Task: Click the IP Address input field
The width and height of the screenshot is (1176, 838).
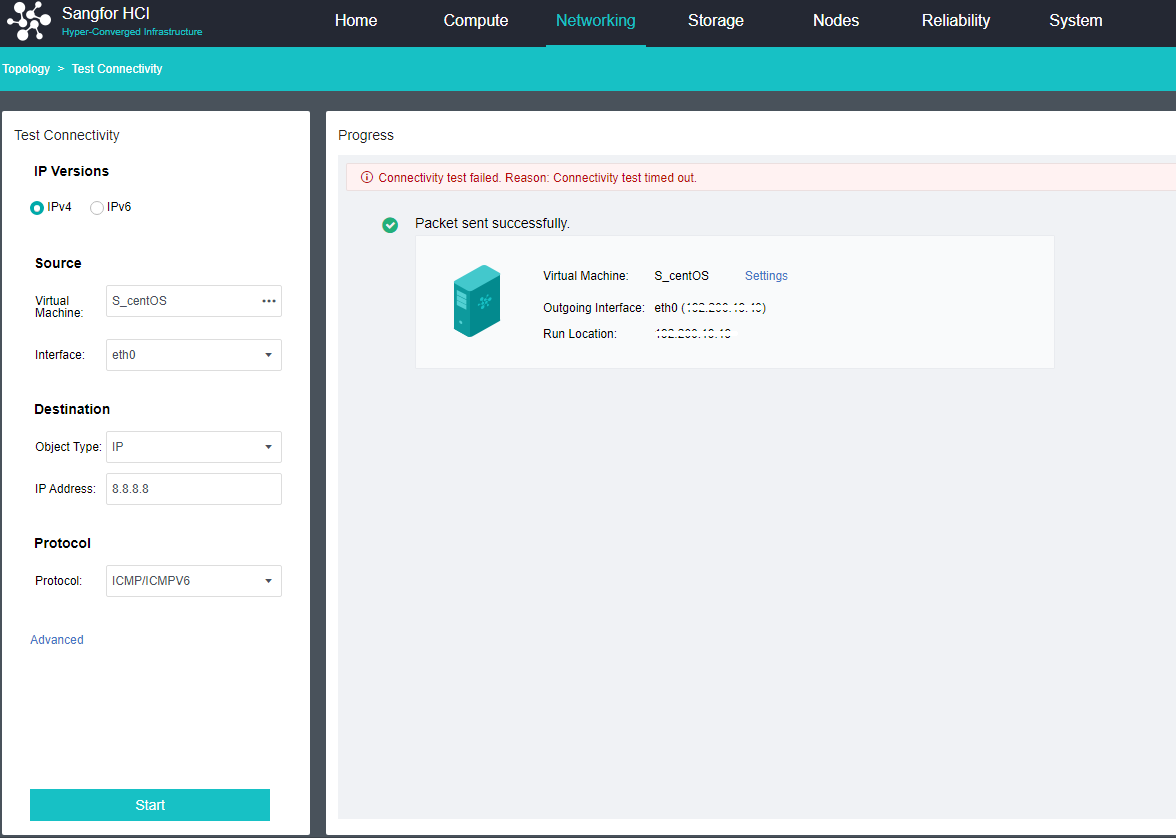Action: point(193,489)
